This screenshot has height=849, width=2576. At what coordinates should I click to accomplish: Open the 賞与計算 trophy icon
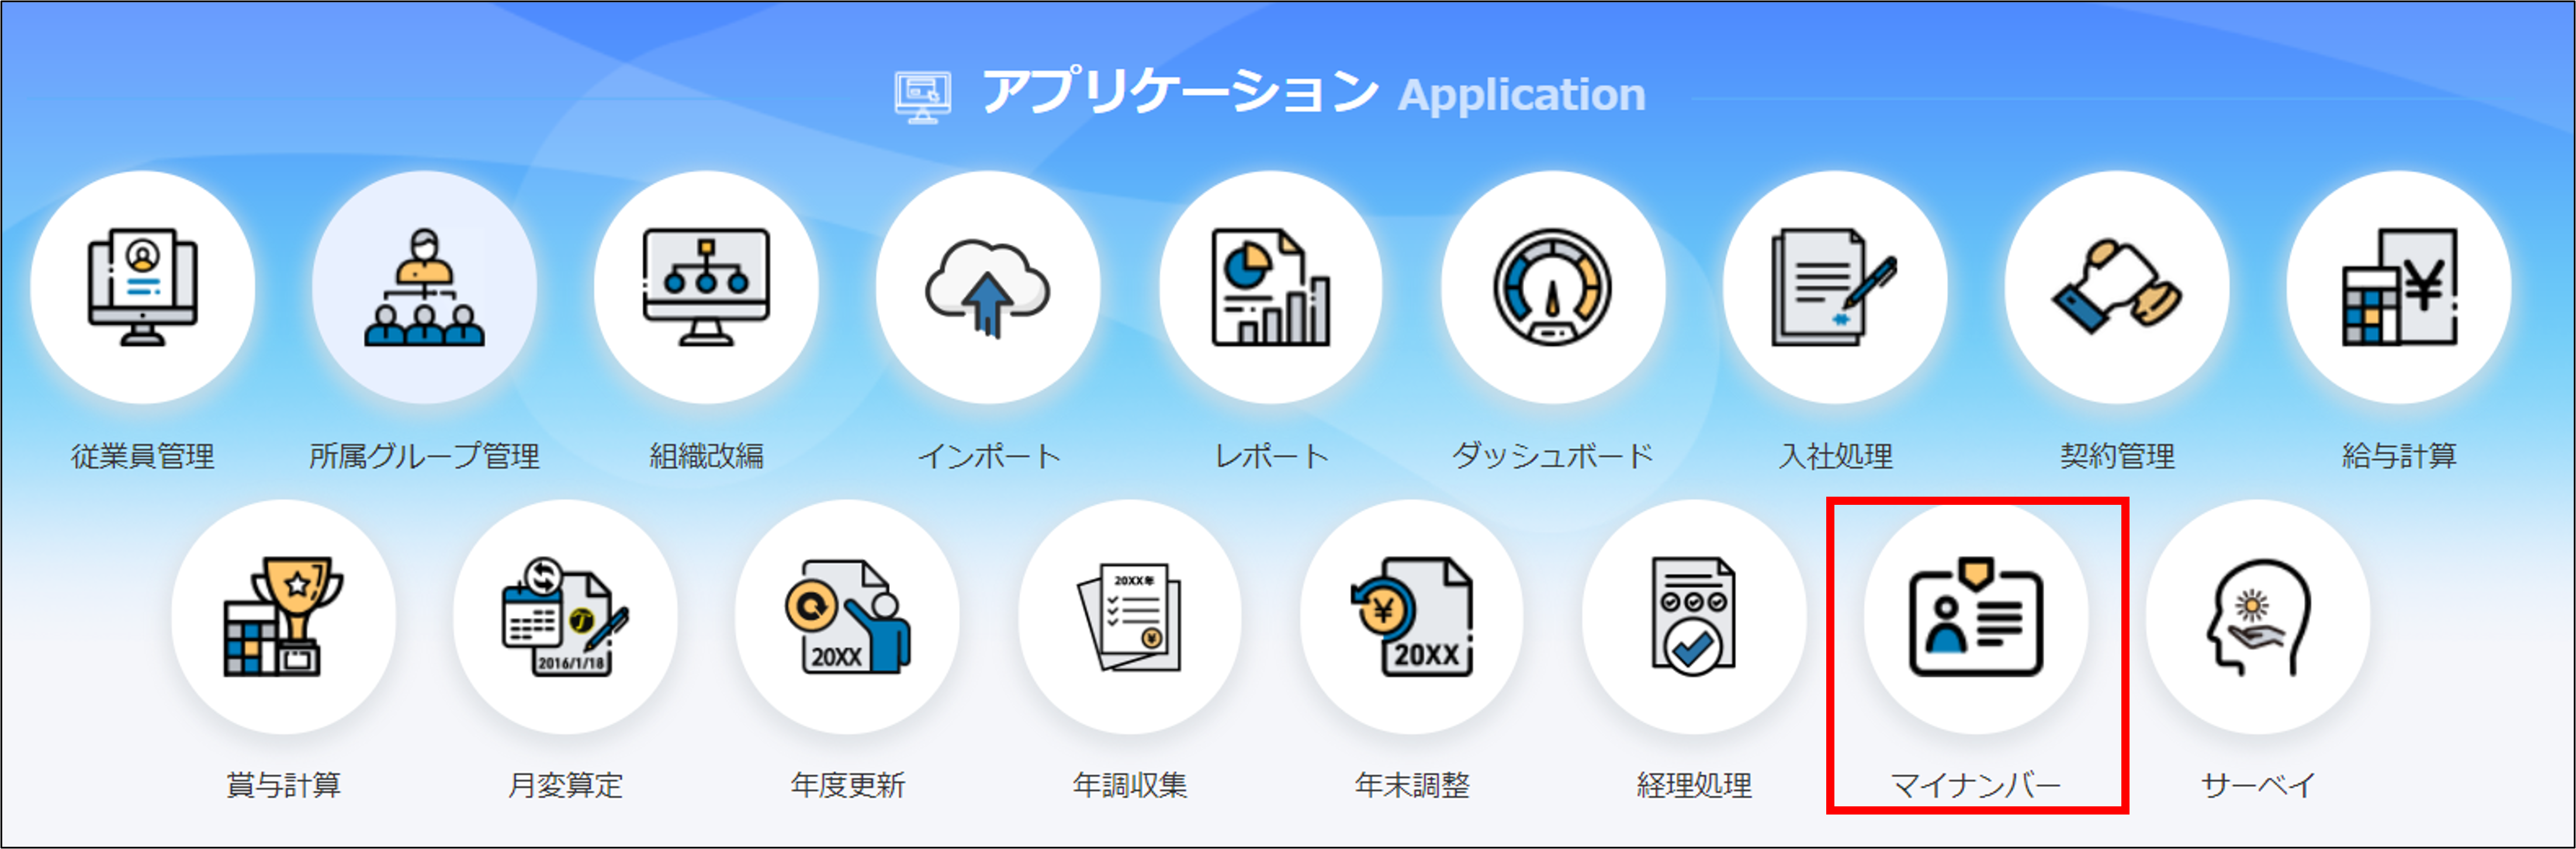tap(283, 617)
